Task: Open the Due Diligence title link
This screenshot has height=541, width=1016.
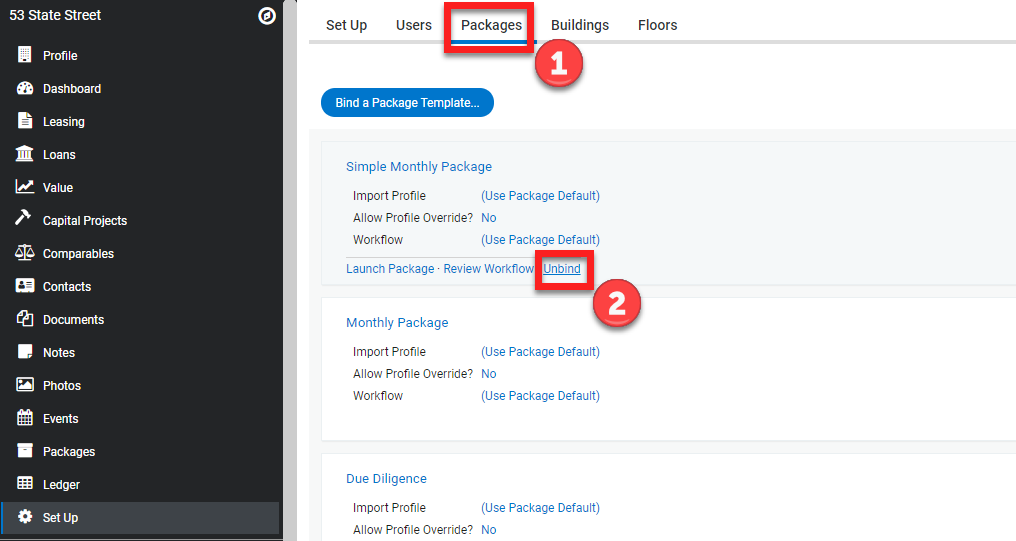Action: (x=386, y=479)
